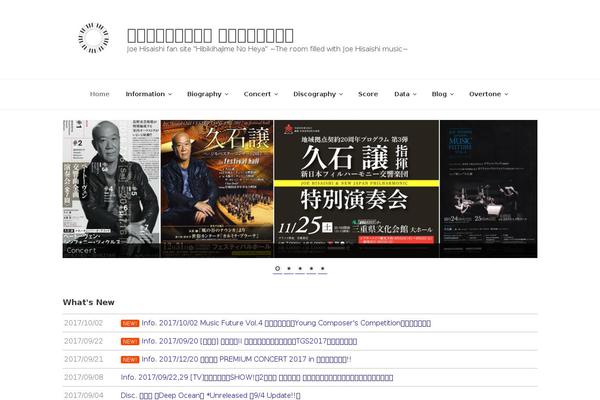
Task: Open the Deep Ocean disc news link
Action: pos(210,395)
